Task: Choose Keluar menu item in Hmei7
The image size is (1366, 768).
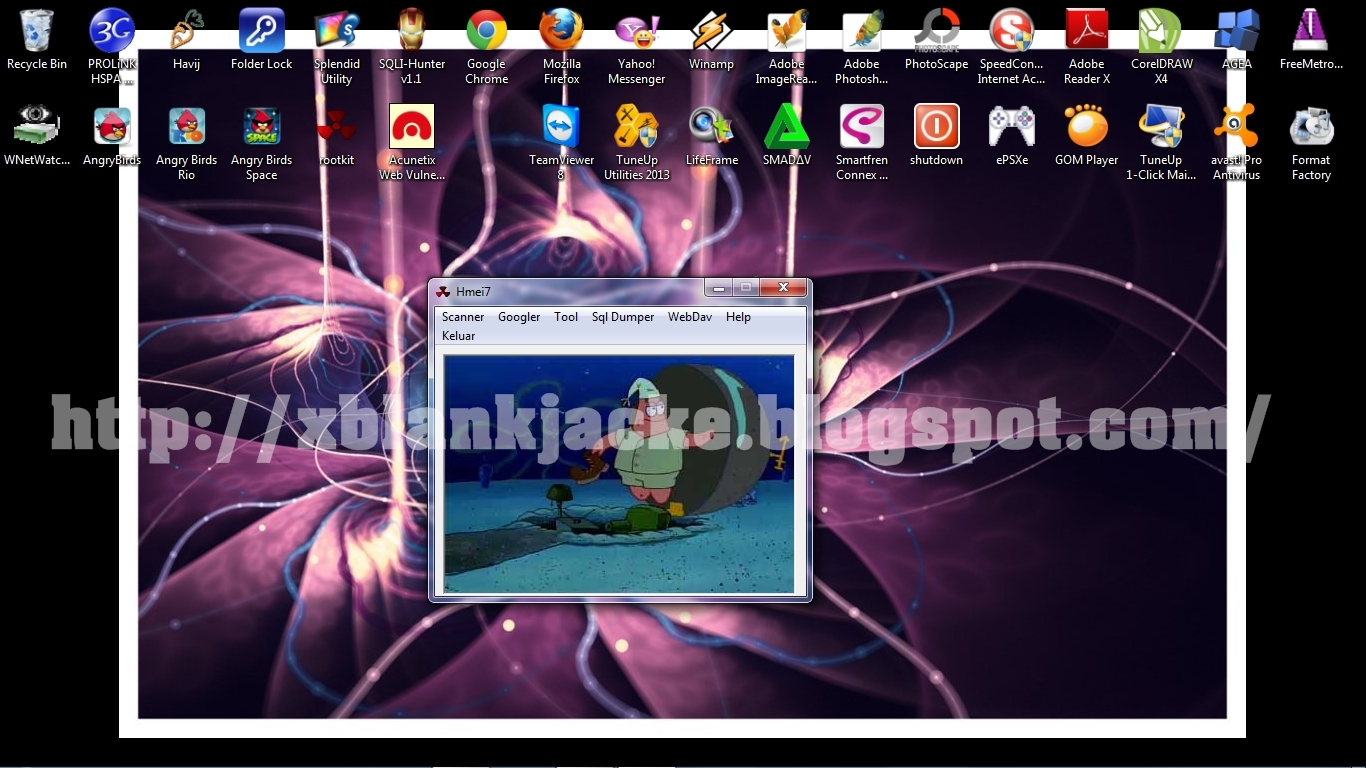Action: 459,336
